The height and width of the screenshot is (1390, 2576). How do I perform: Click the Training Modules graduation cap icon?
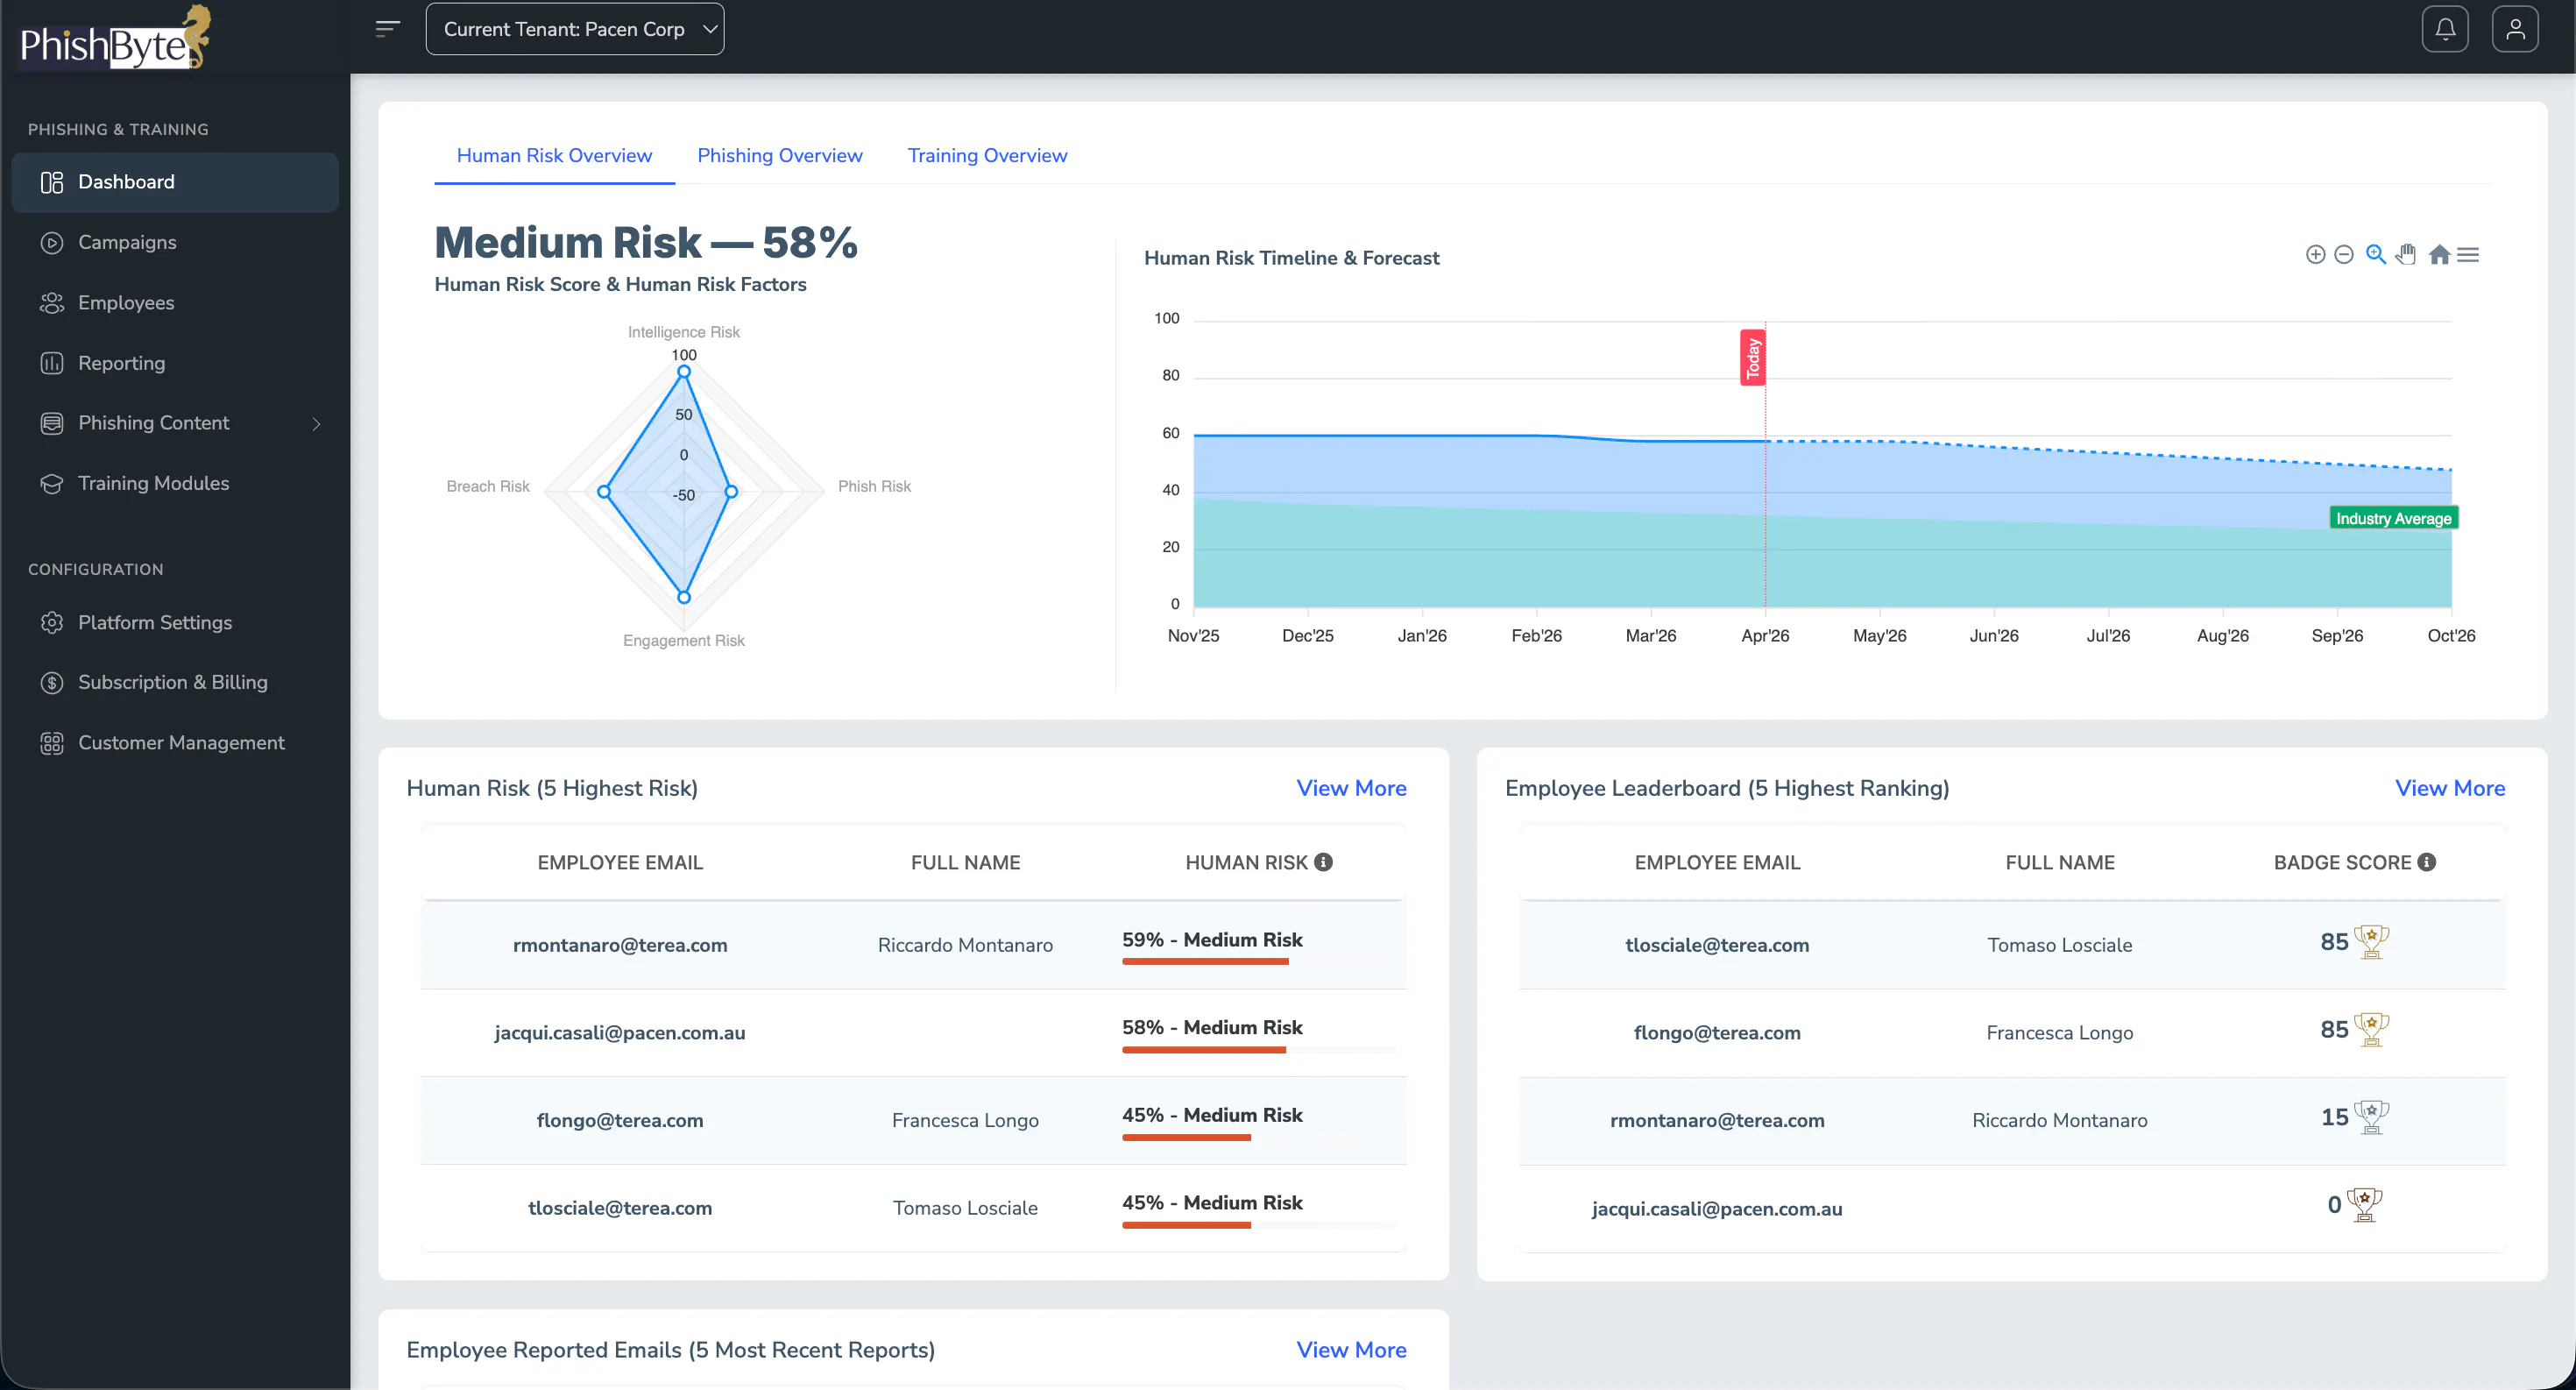click(x=52, y=484)
